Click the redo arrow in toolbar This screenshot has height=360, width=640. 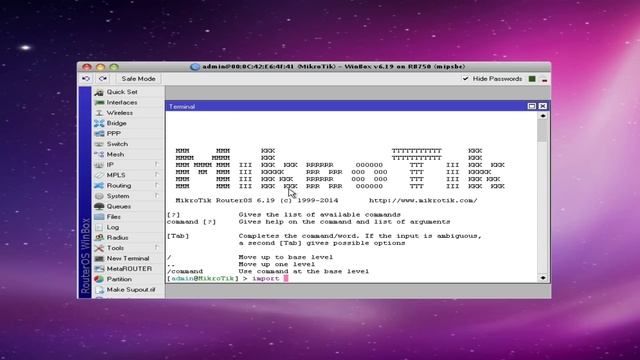pyautogui.click(x=103, y=78)
